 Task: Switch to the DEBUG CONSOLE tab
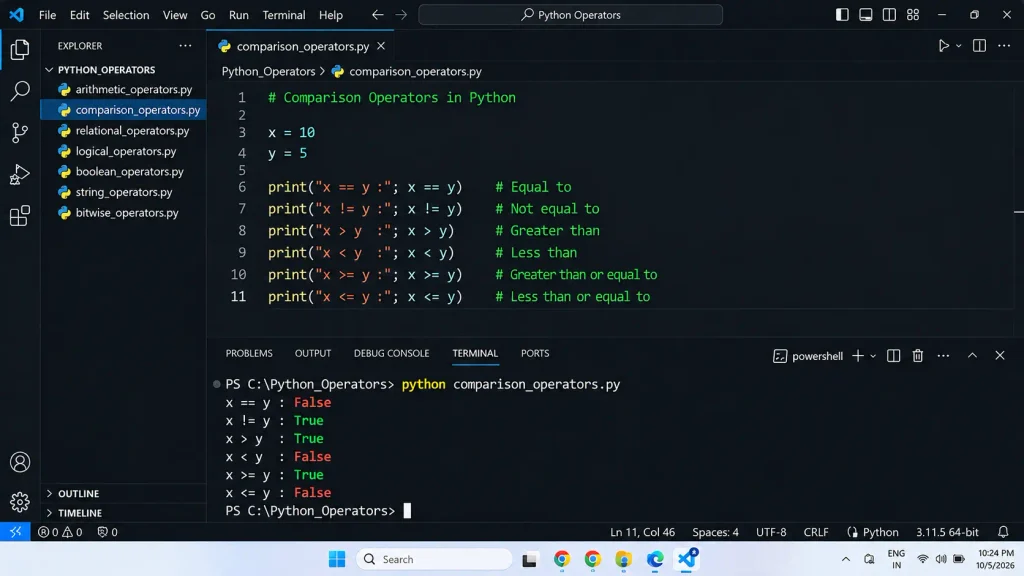tap(391, 353)
